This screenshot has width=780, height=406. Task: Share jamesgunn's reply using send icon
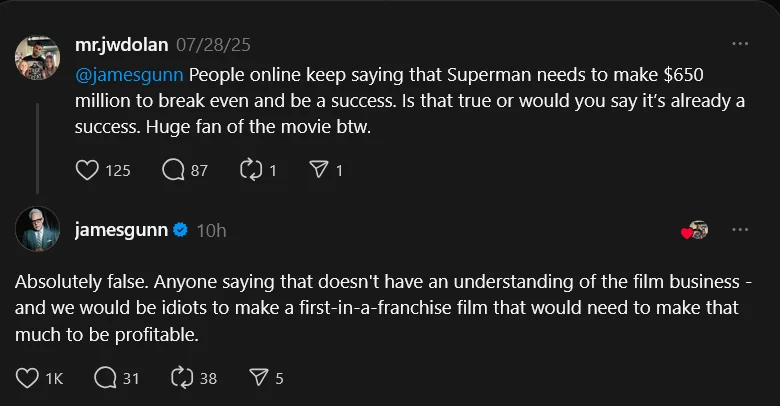point(258,378)
